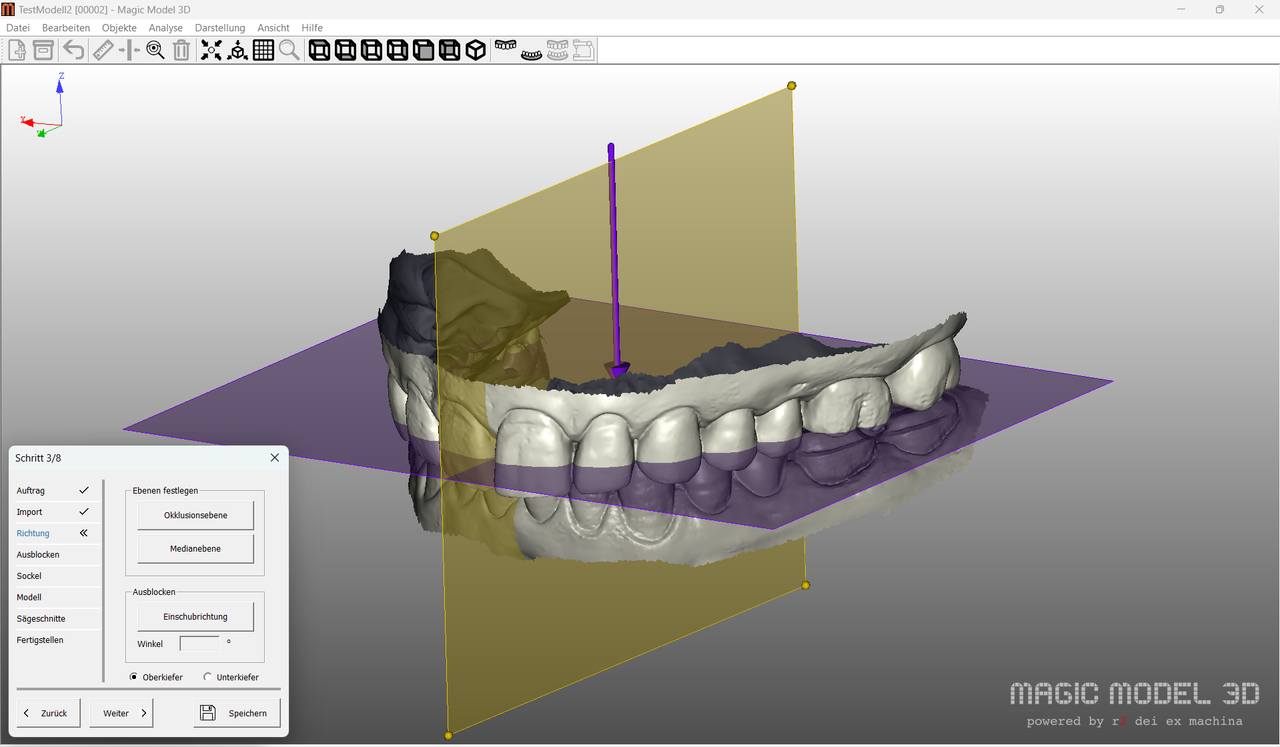1280x747 pixels.
Task: Select the Unterkiefer radio button
Action: pyautogui.click(x=208, y=677)
